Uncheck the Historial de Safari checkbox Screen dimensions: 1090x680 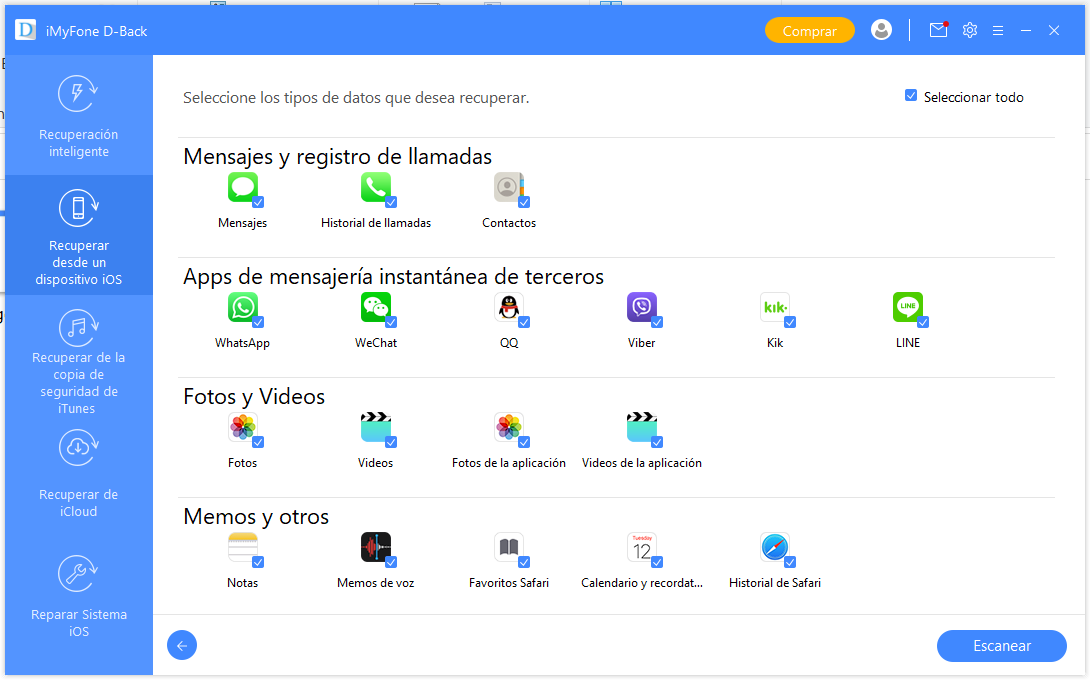point(790,562)
